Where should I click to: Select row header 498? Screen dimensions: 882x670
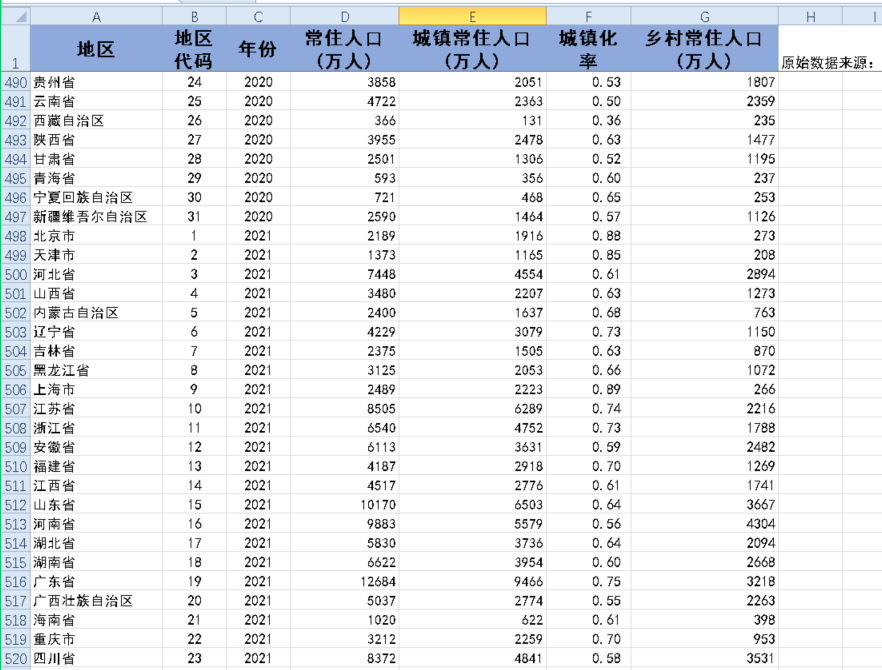(16, 236)
